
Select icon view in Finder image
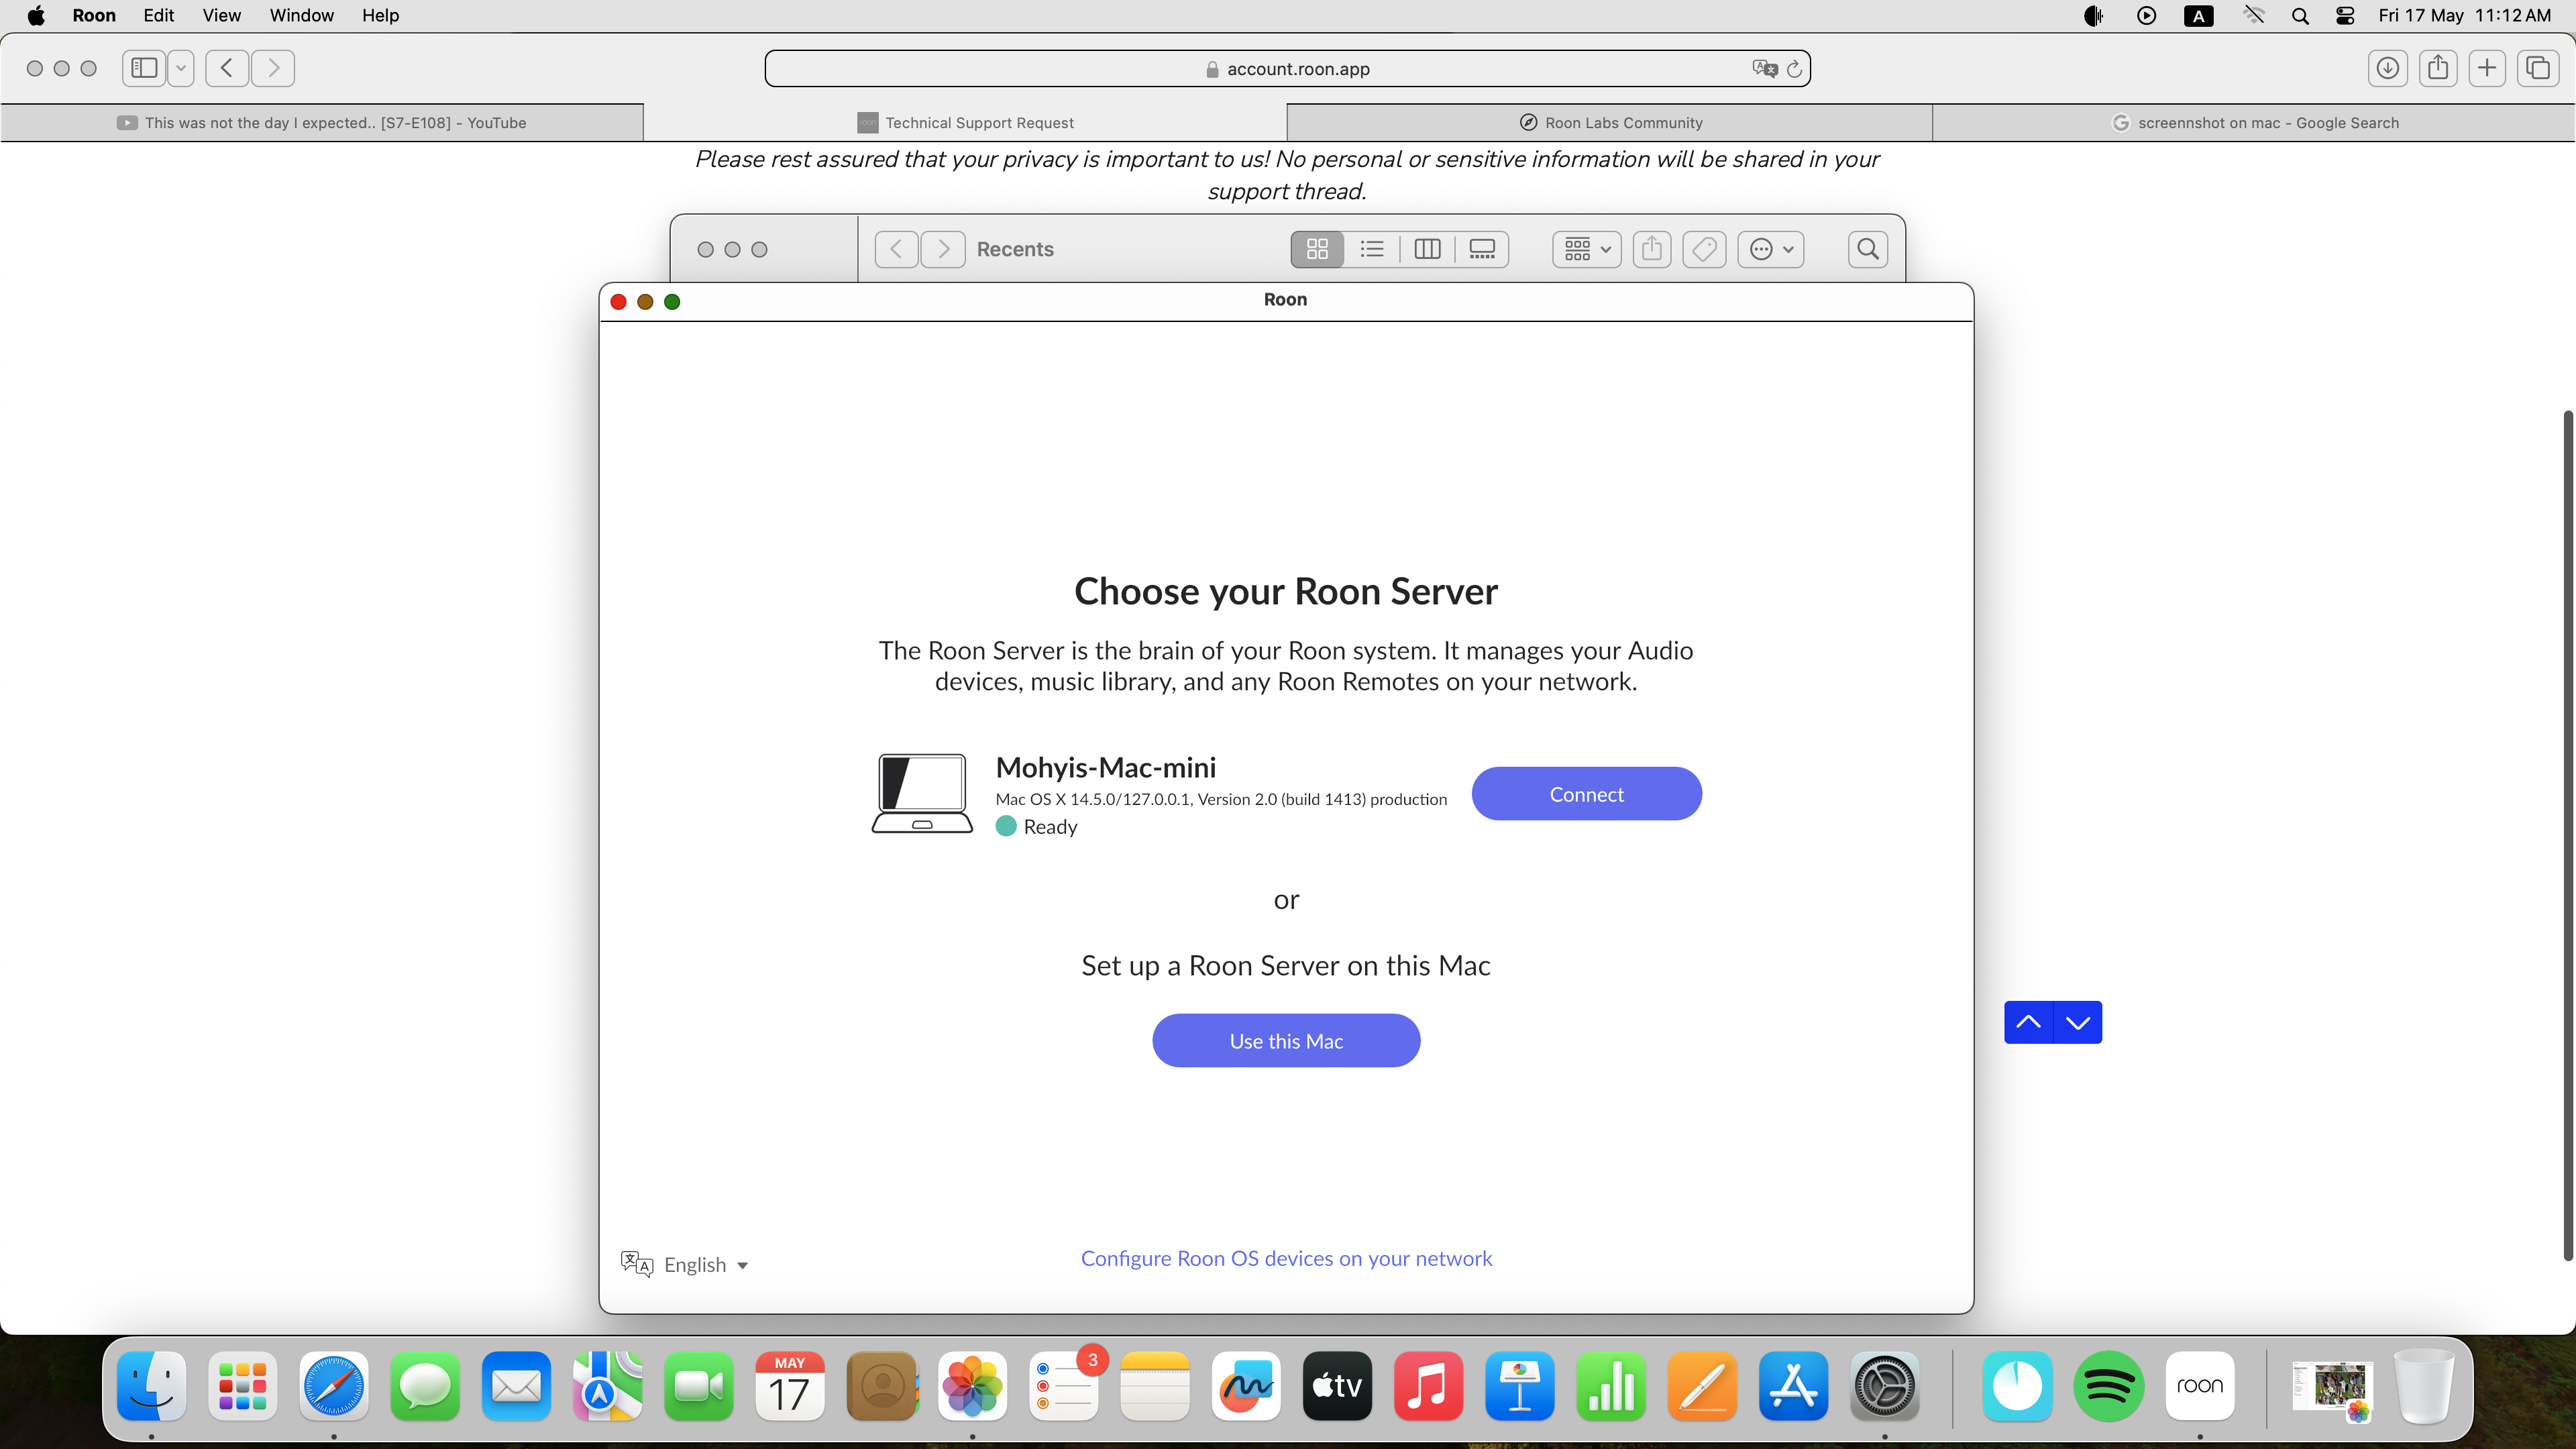[x=1317, y=249]
